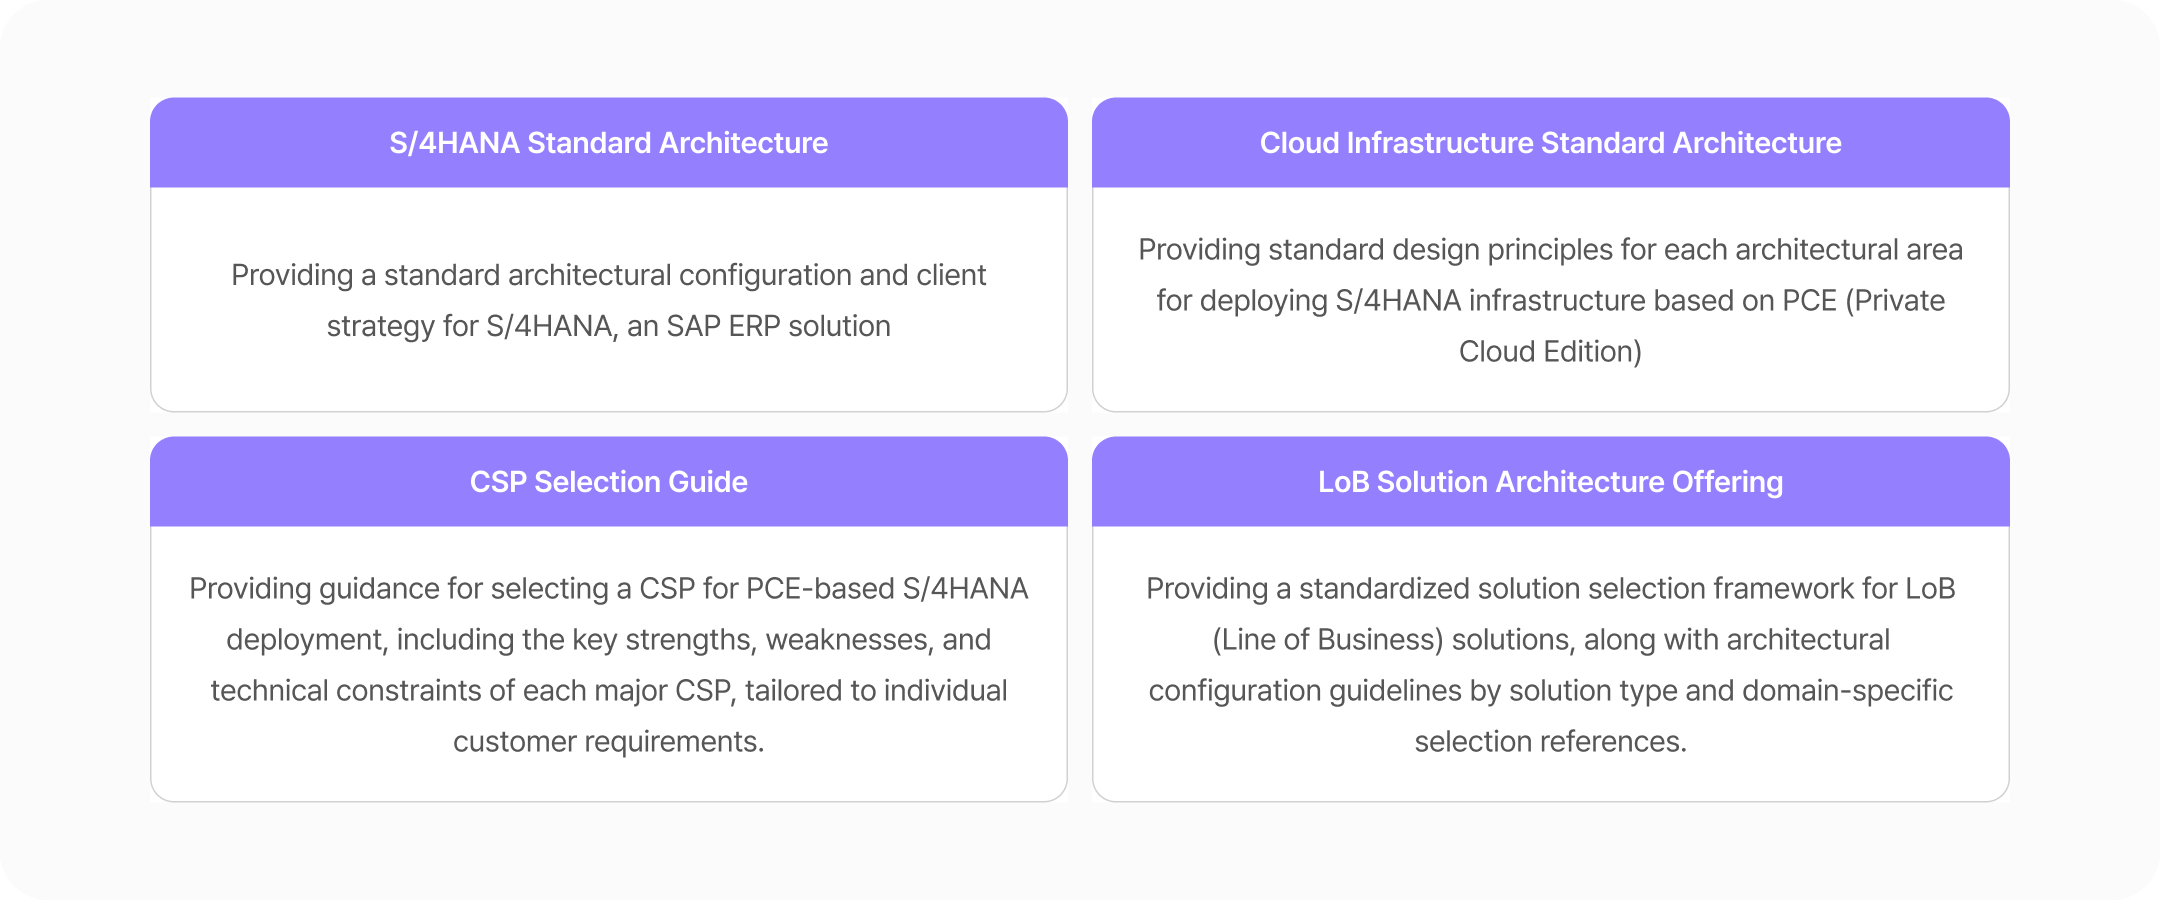Select the line 'technical constraints of each major CSP'
The width and height of the screenshot is (2160, 900).
pos(608,691)
